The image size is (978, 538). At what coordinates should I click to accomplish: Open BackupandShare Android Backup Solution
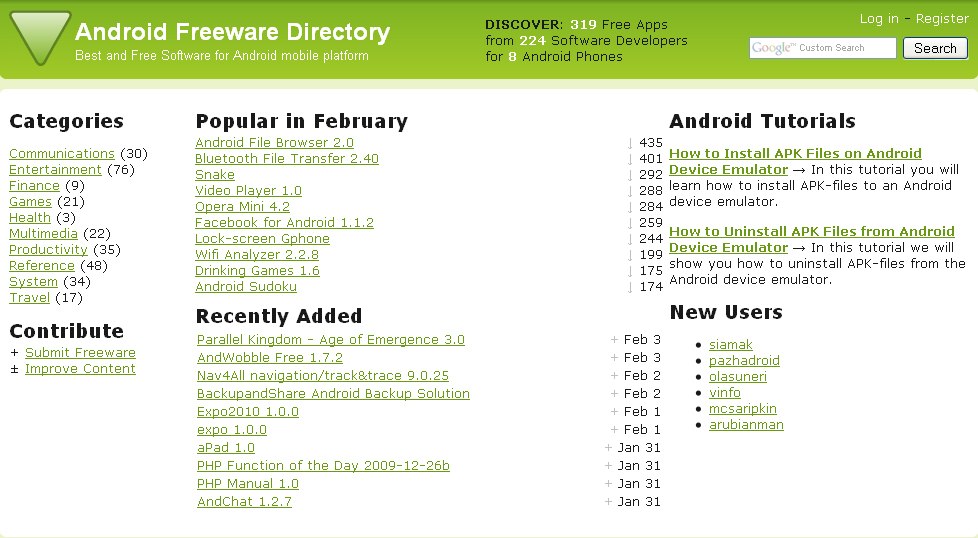point(334,394)
